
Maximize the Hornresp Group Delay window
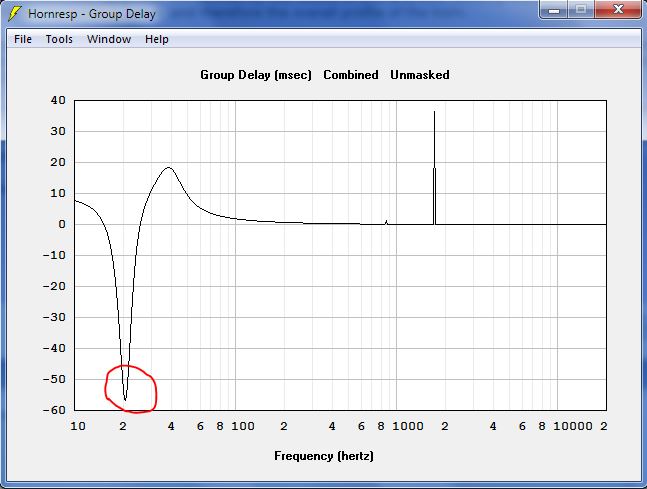[581, 10]
